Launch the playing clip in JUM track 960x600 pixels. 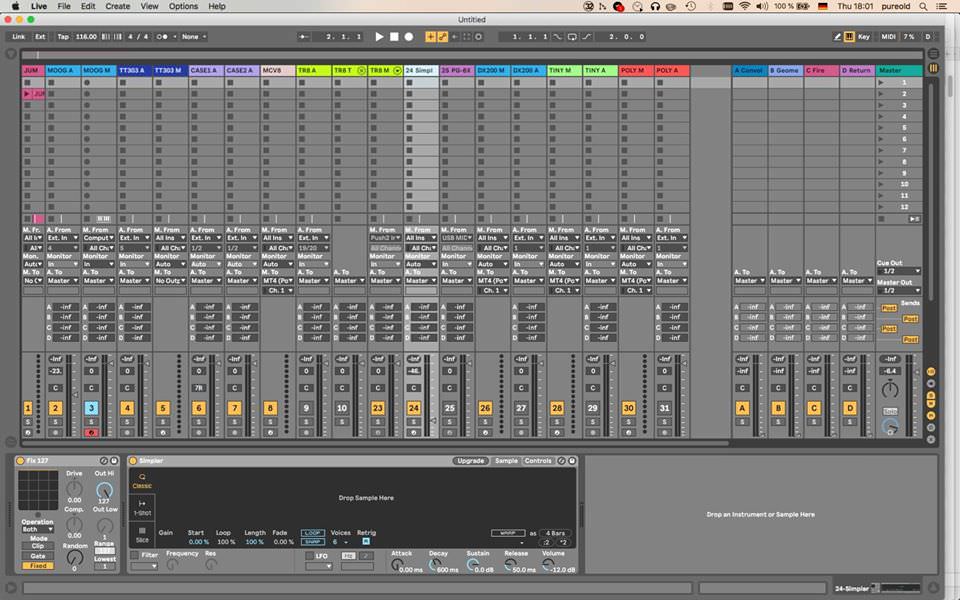(27, 94)
